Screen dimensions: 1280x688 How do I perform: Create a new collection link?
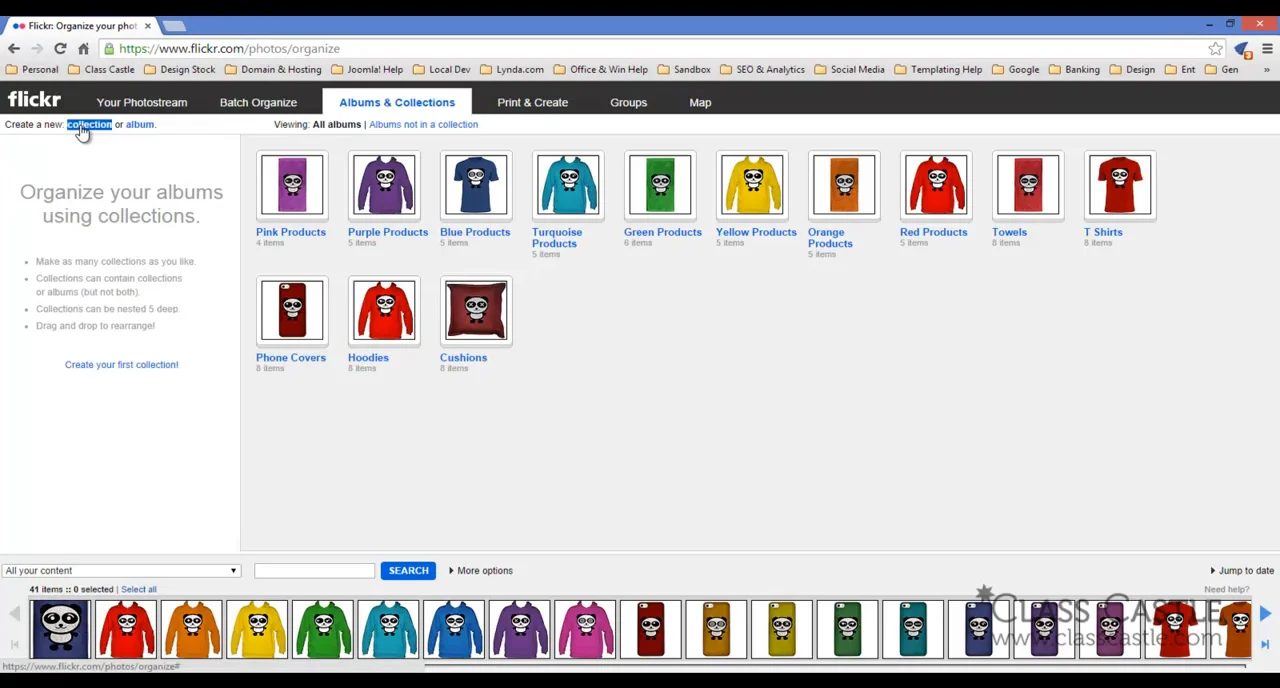[89, 124]
